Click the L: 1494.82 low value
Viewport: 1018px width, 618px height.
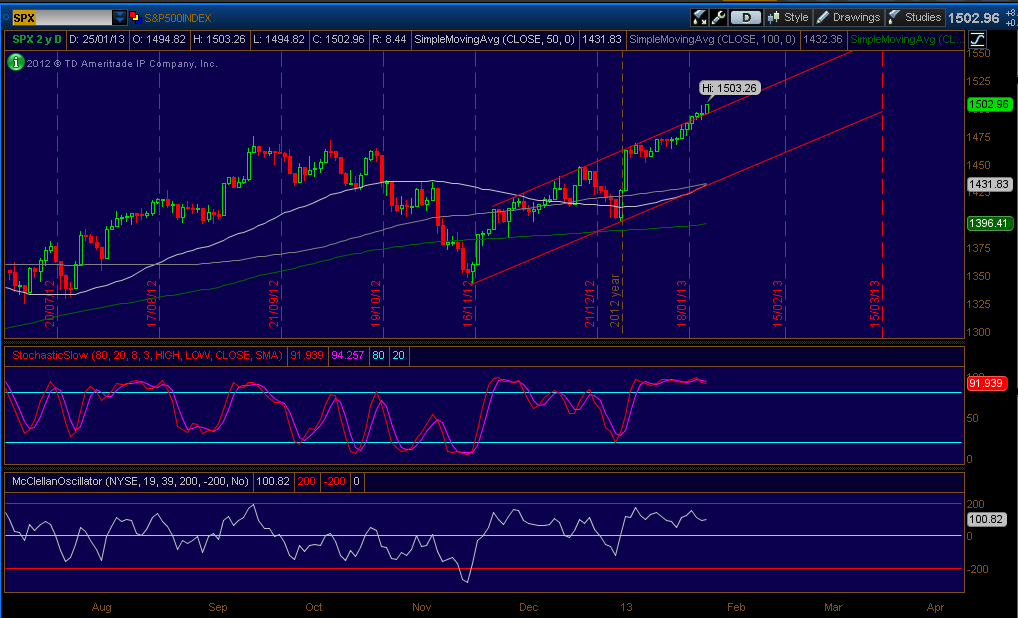[x=279, y=39]
